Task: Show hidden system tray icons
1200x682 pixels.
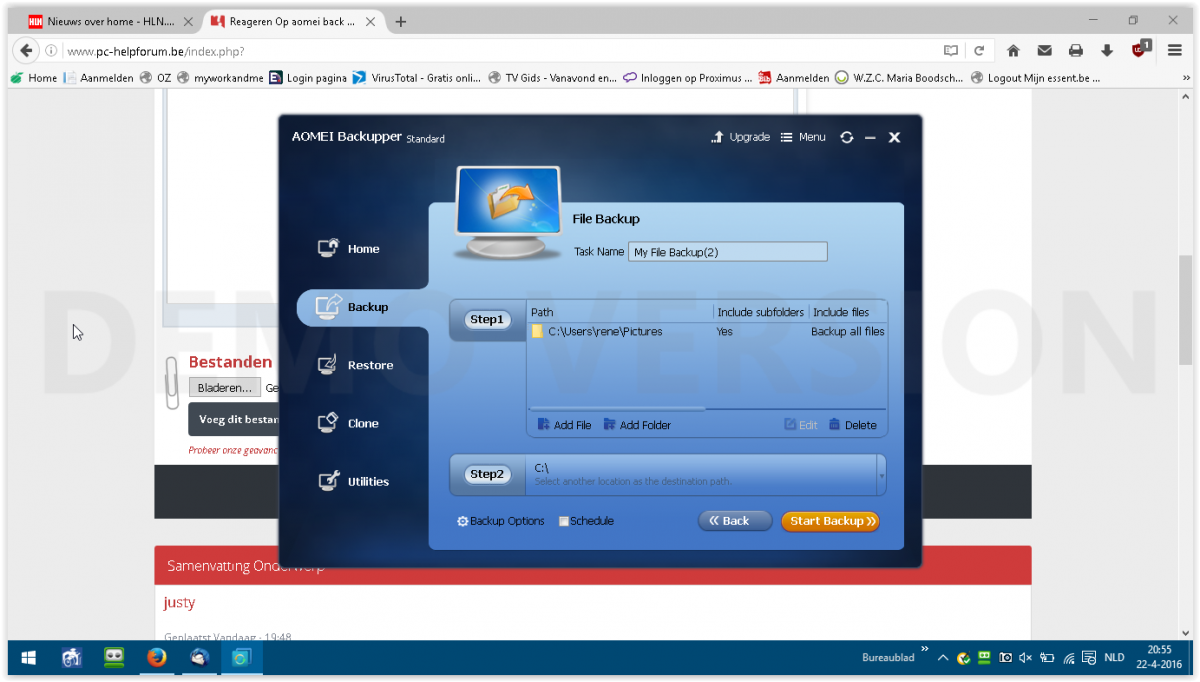Action: [942, 658]
